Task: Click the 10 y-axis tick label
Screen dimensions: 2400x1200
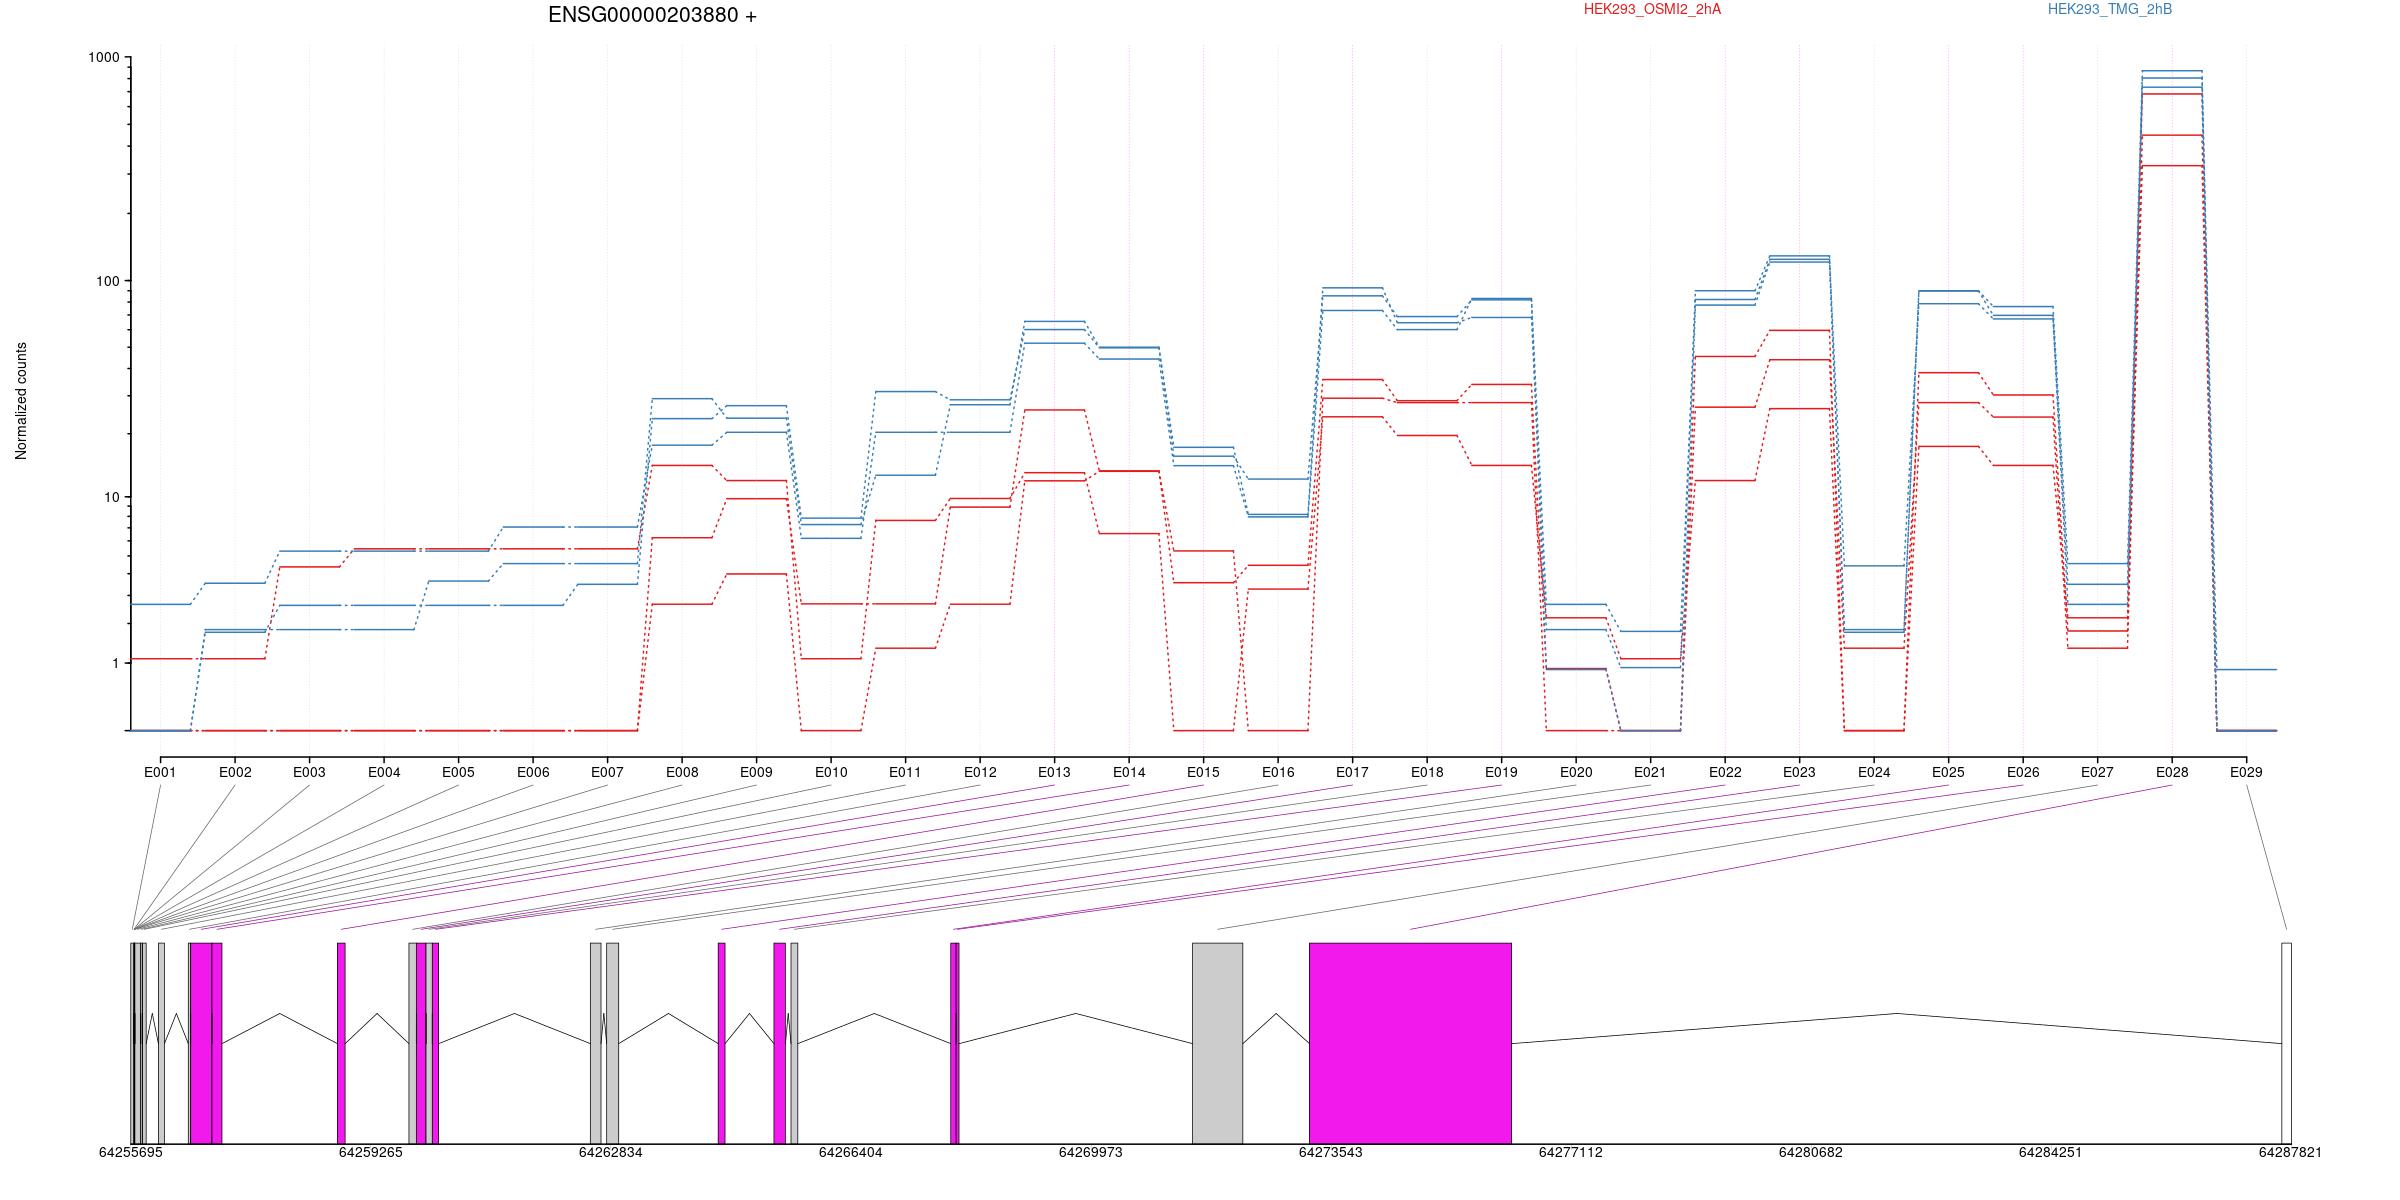Action: (110, 497)
